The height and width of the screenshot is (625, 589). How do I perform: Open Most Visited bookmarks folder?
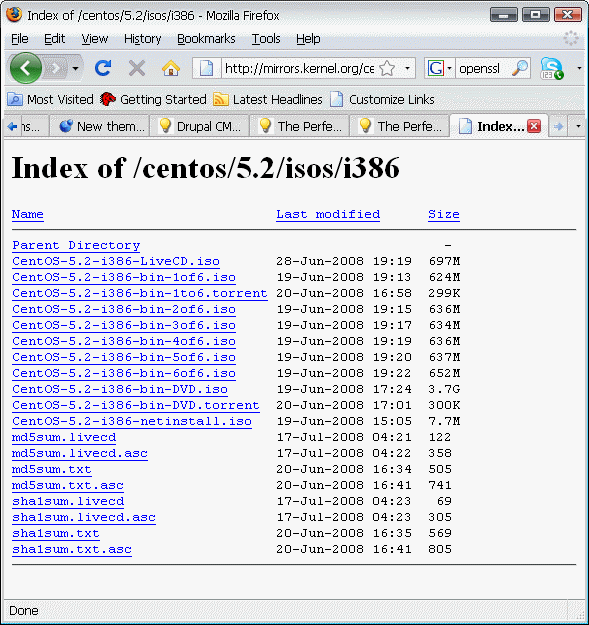50,99
